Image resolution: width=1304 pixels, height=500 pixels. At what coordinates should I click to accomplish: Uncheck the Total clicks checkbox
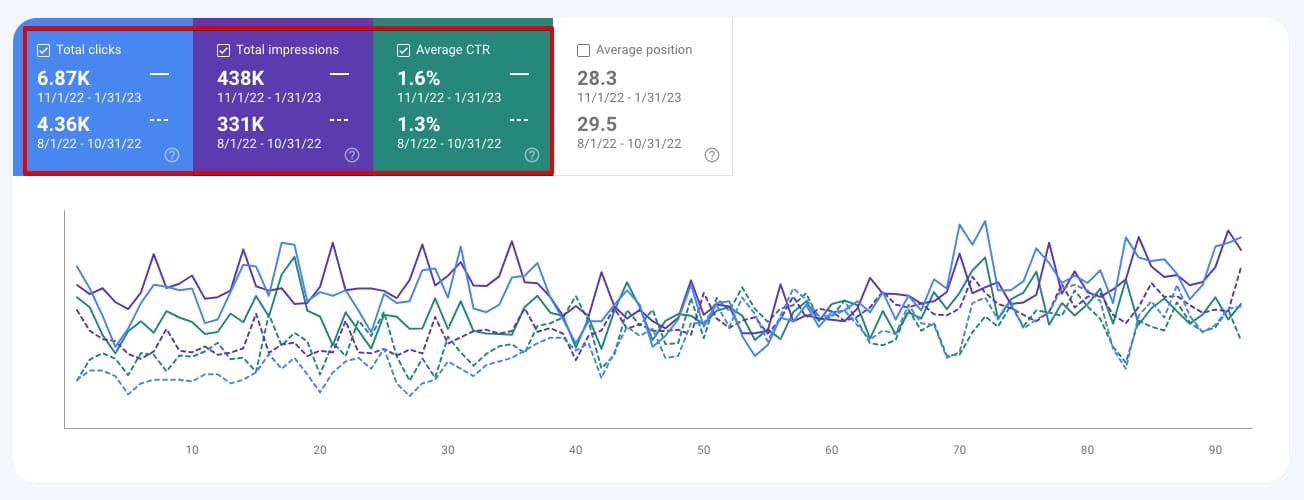click(x=44, y=50)
